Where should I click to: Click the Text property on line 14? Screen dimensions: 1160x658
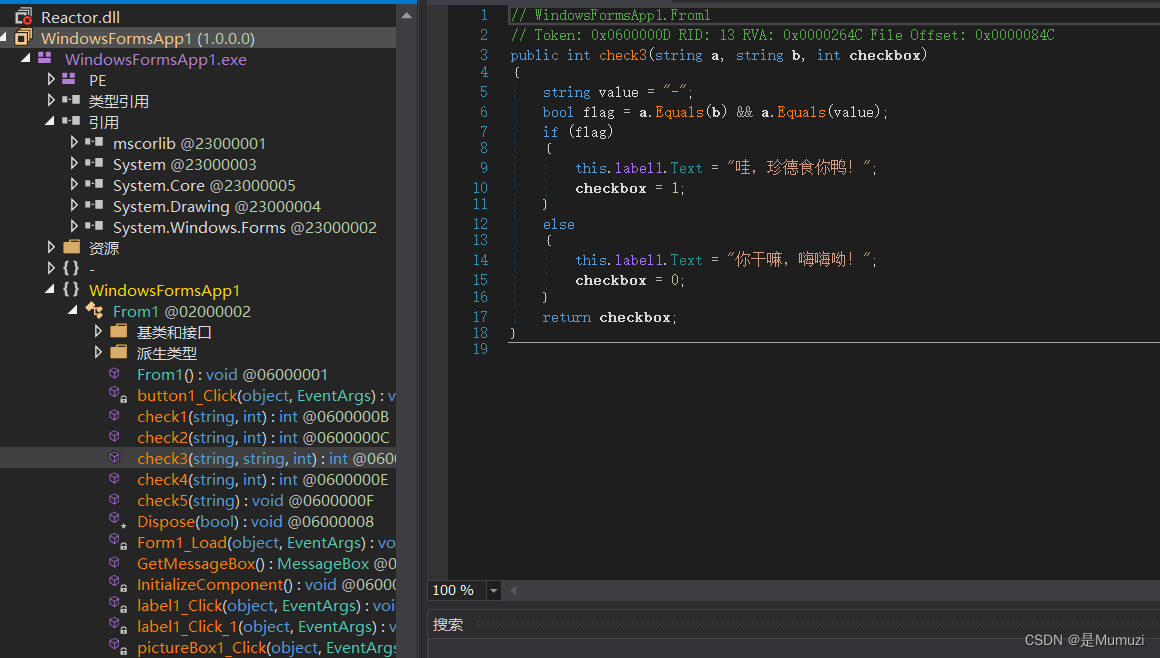687,260
